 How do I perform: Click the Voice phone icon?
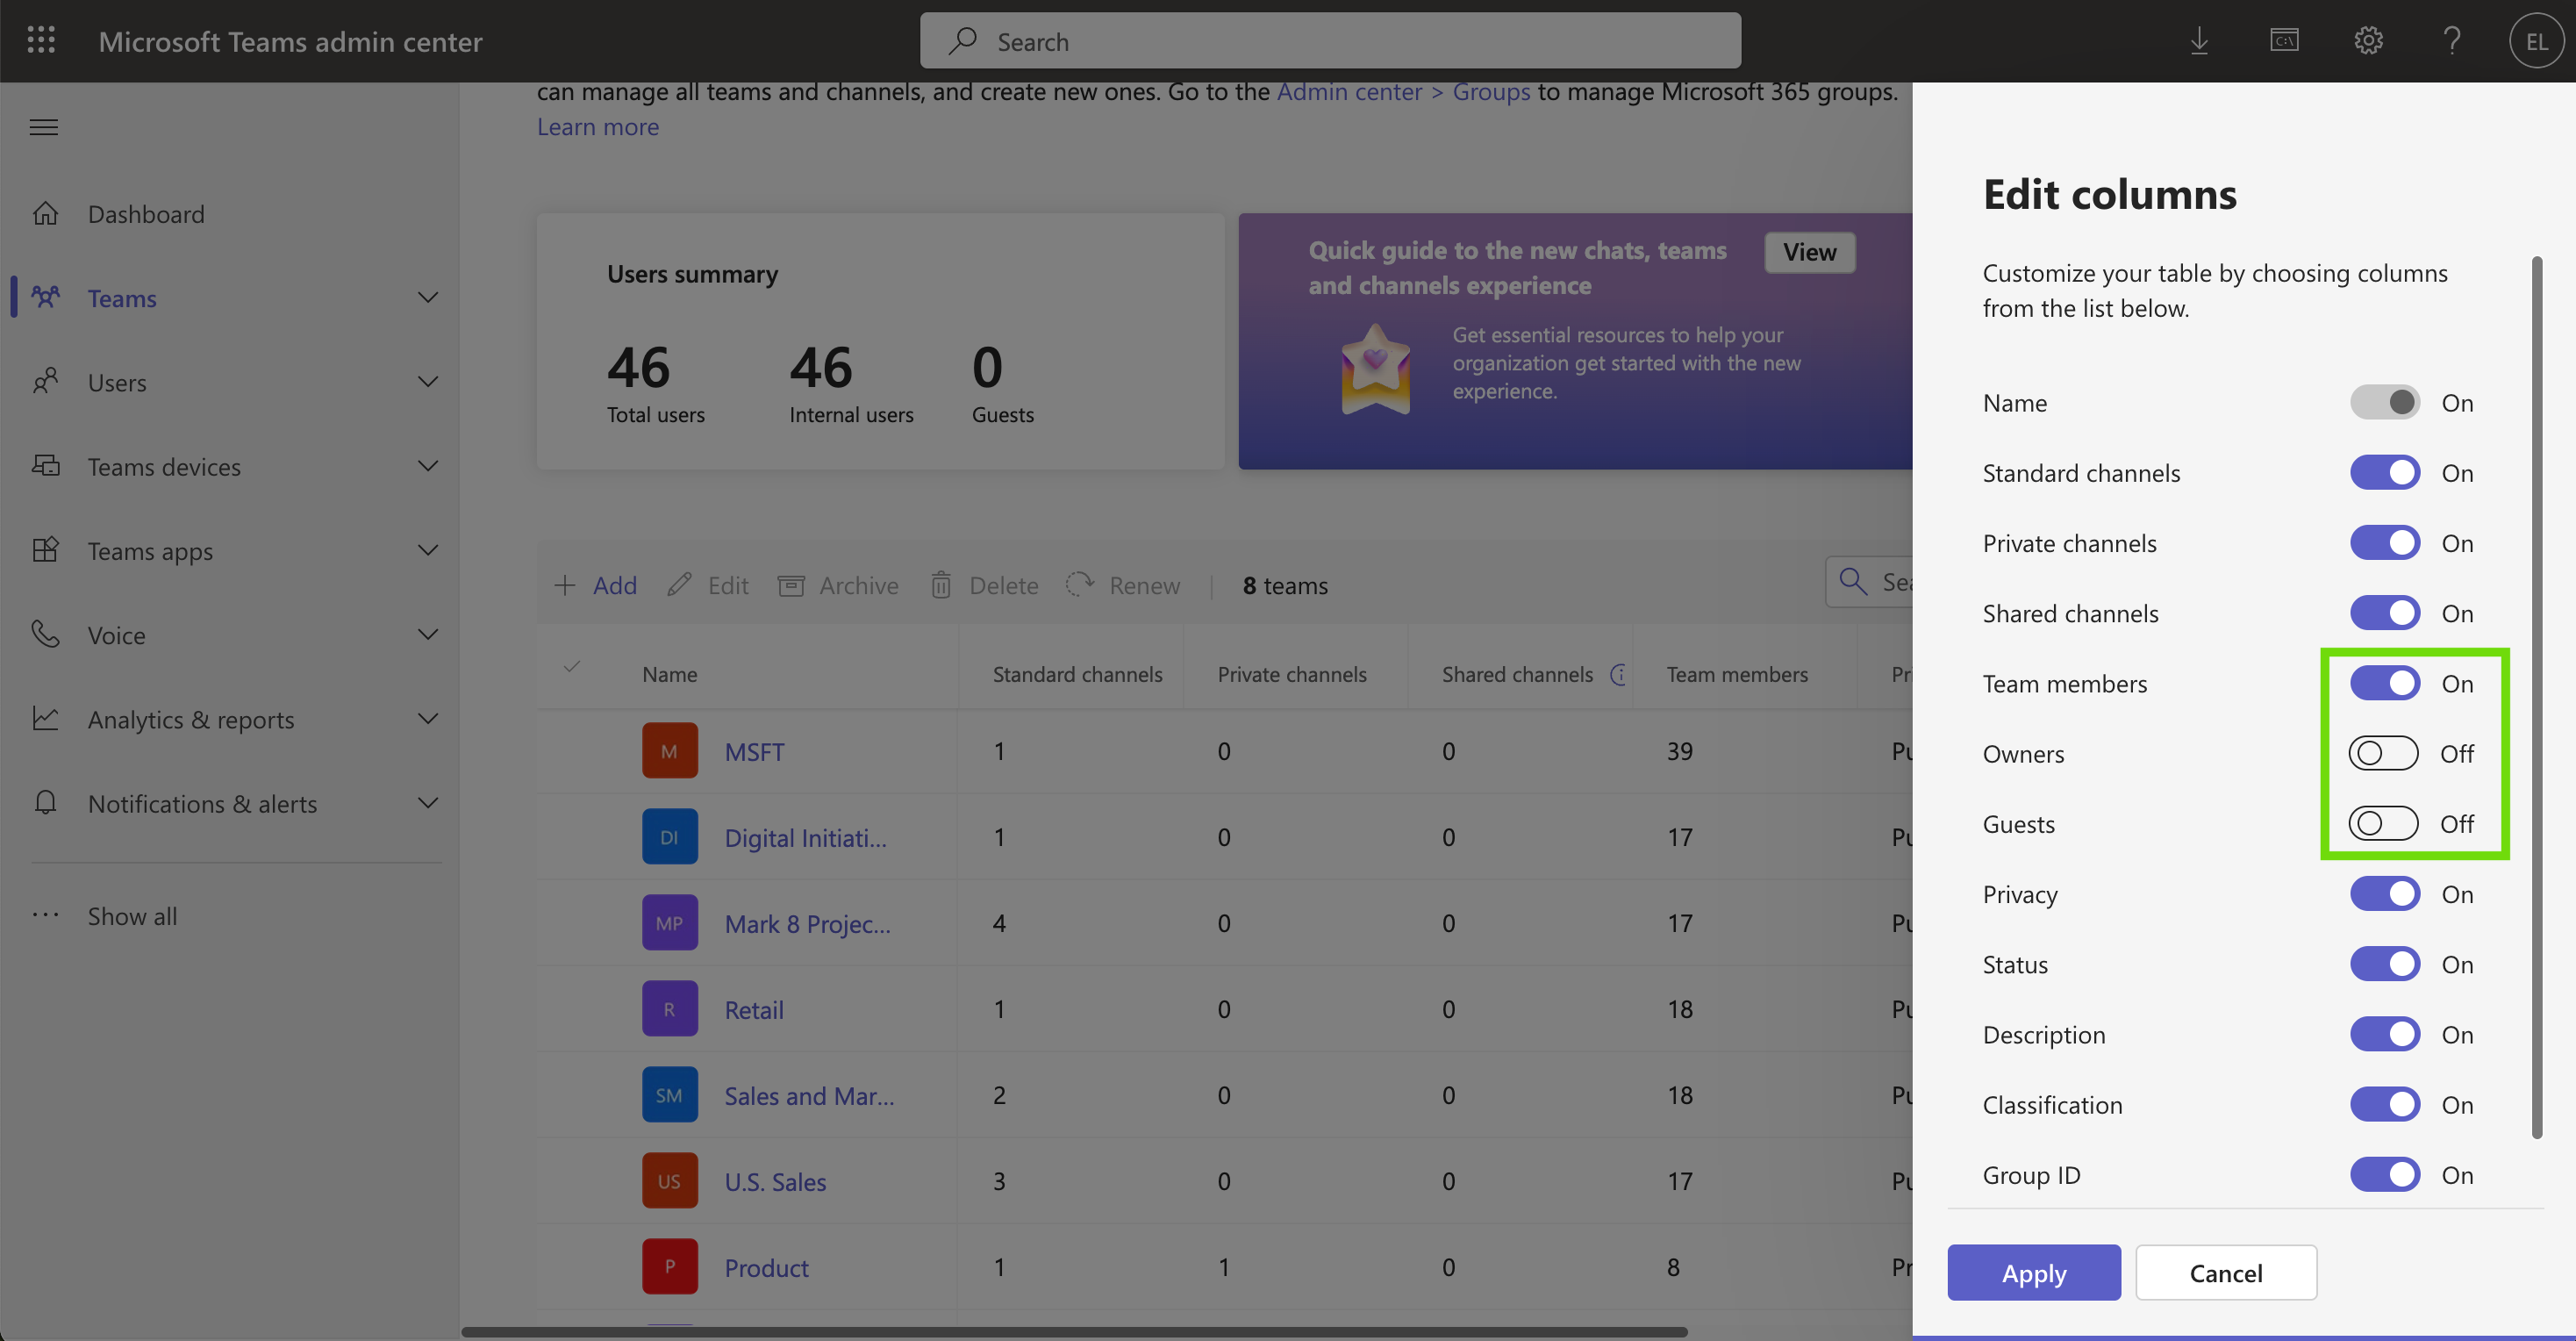(x=45, y=633)
